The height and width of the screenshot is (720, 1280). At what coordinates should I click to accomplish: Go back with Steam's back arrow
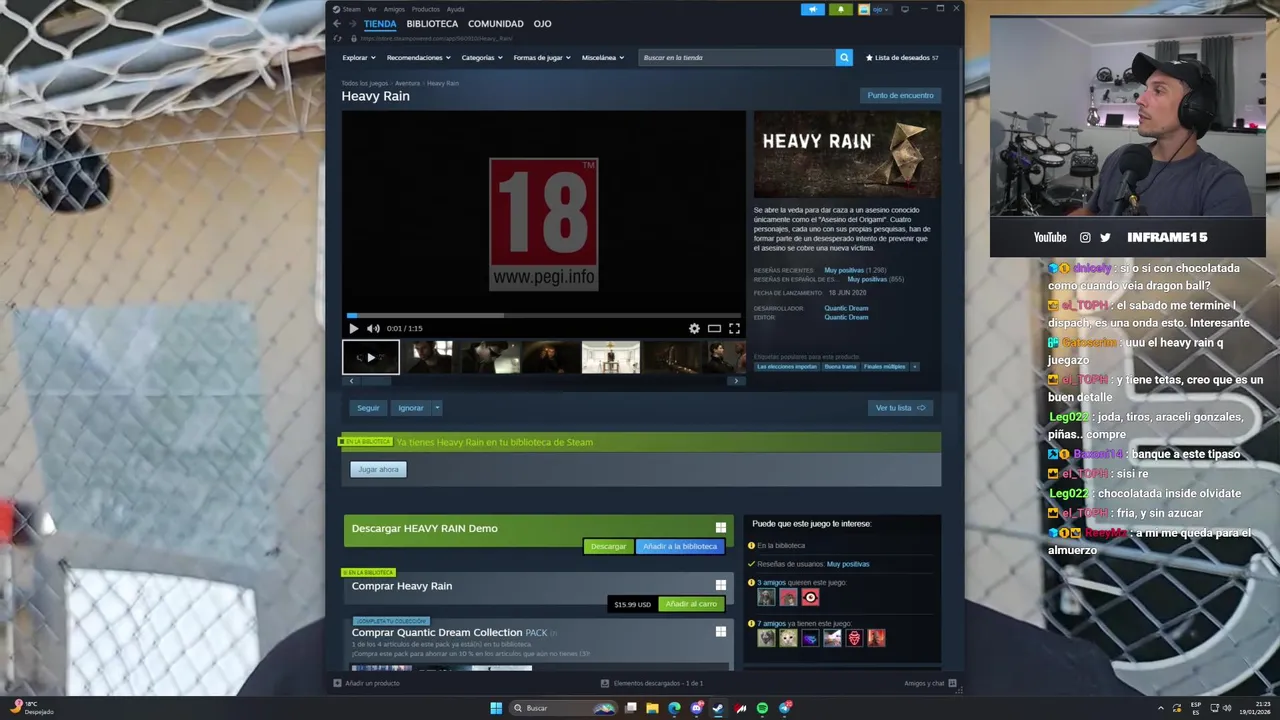point(337,23)
